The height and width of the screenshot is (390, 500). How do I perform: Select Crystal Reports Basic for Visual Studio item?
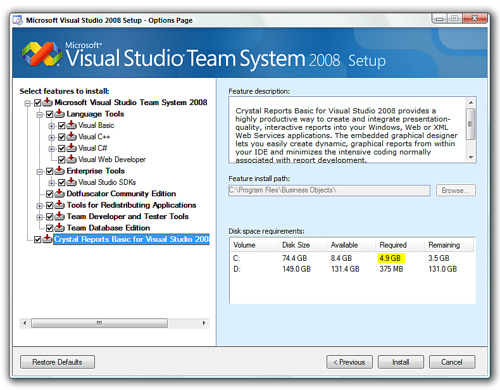tap(132, 239)
